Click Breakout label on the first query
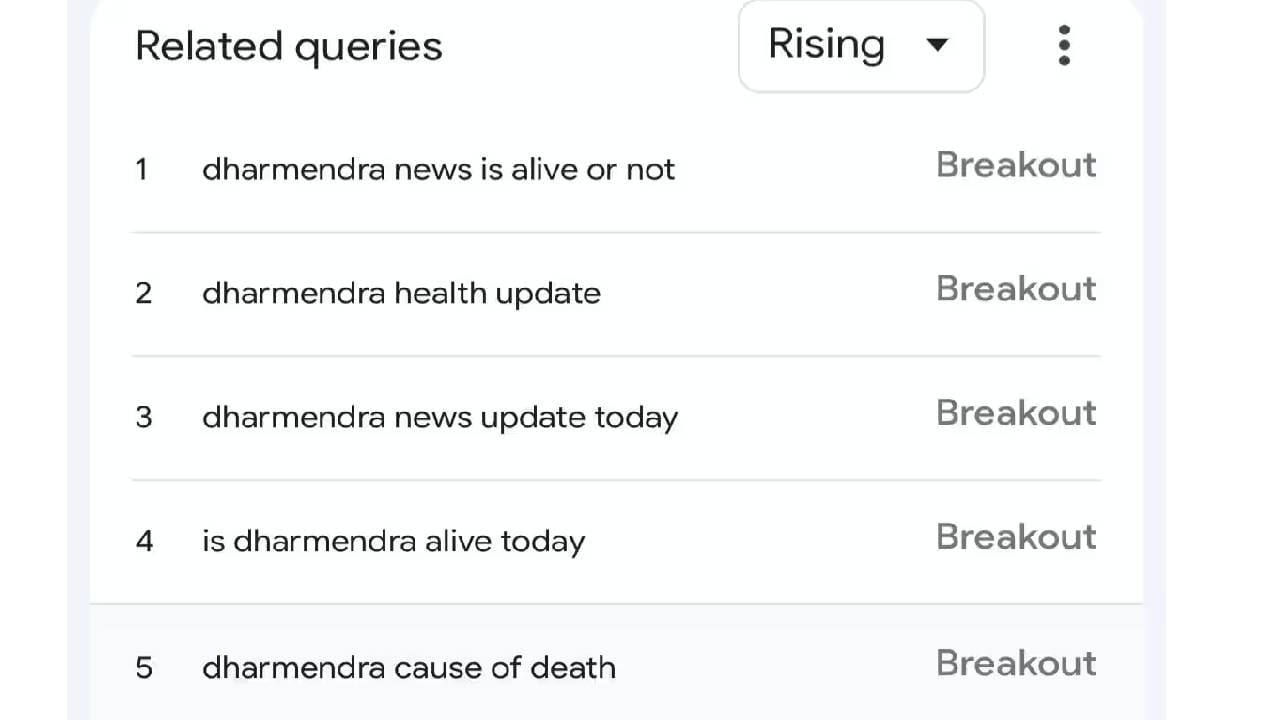 1016,165
